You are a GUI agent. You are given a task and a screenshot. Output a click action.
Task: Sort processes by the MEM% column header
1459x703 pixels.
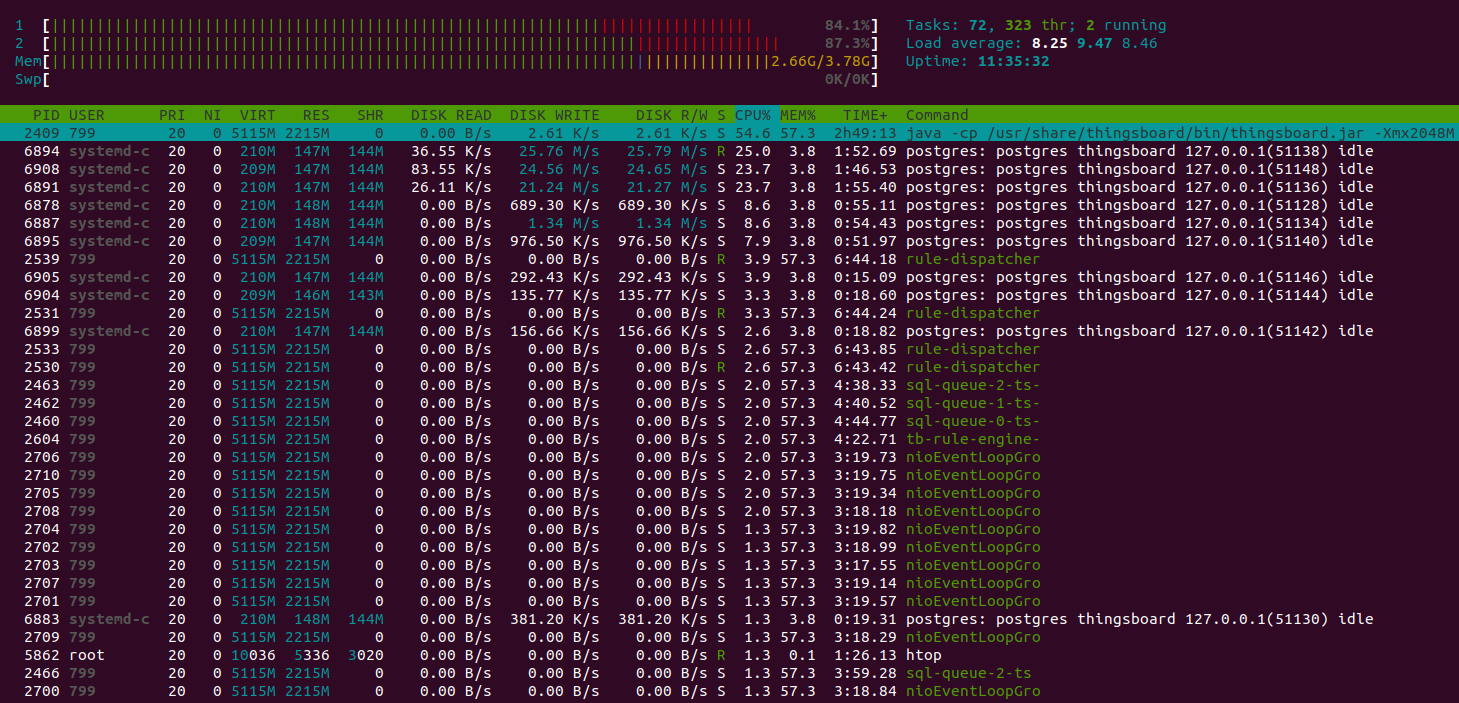797,115
